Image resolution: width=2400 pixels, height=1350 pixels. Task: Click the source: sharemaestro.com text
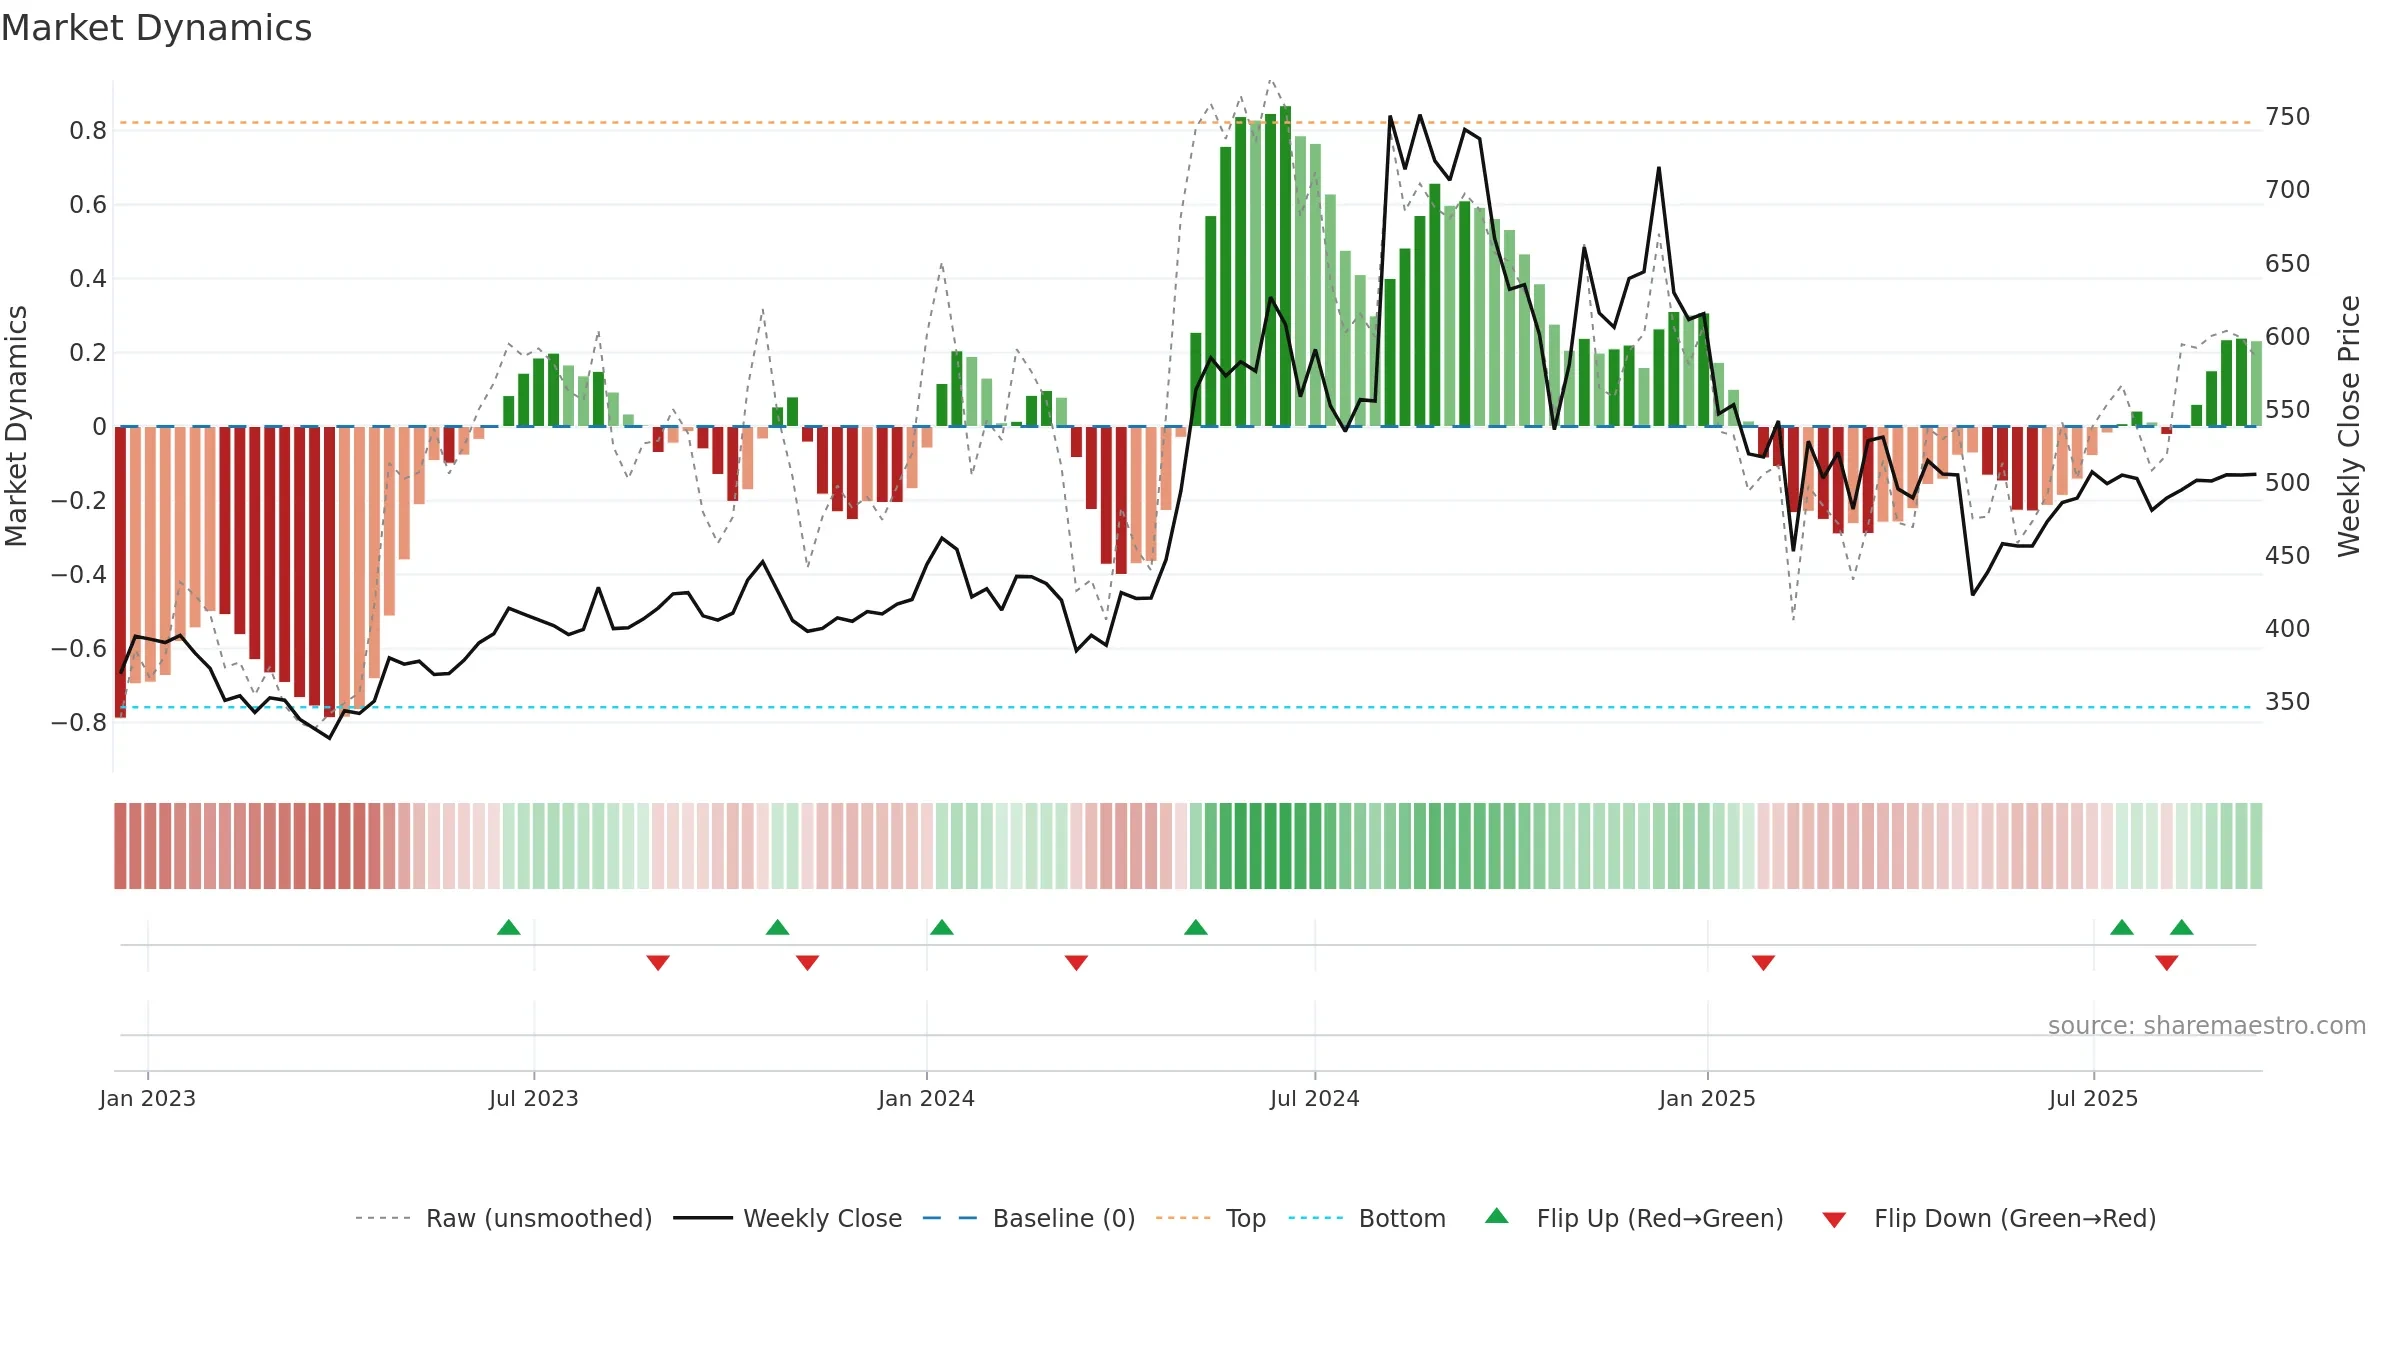point(2207,1025)
